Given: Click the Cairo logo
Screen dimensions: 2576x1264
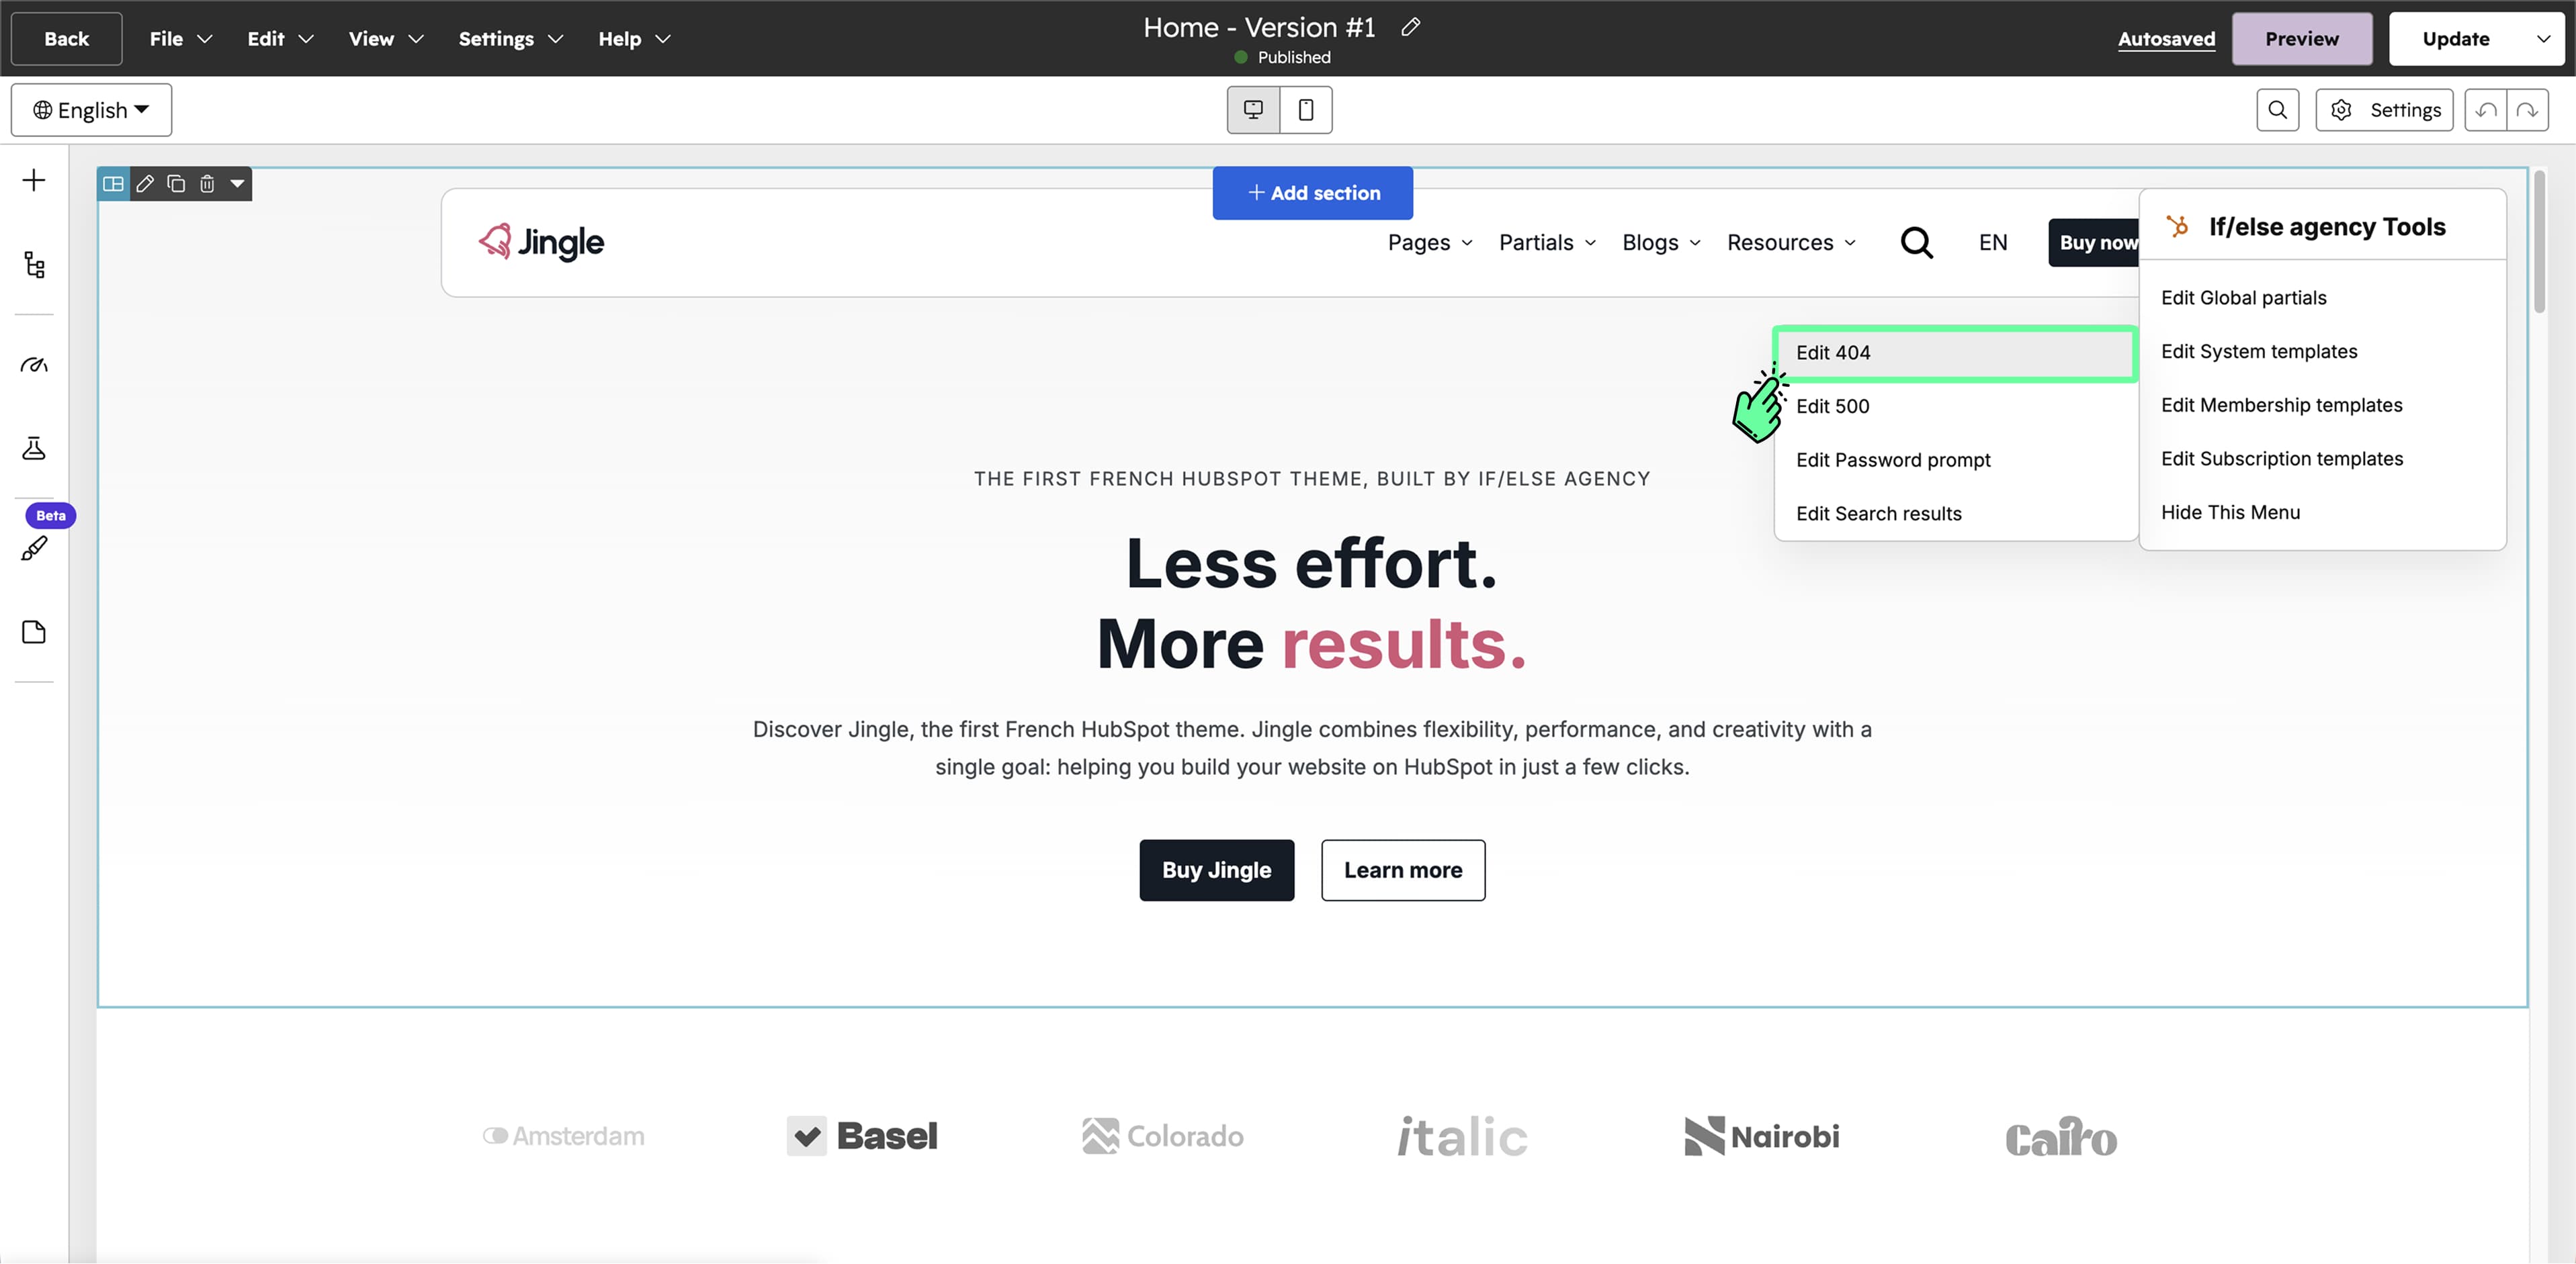Looking at the screenshot, I should tap(2061, 1137).
